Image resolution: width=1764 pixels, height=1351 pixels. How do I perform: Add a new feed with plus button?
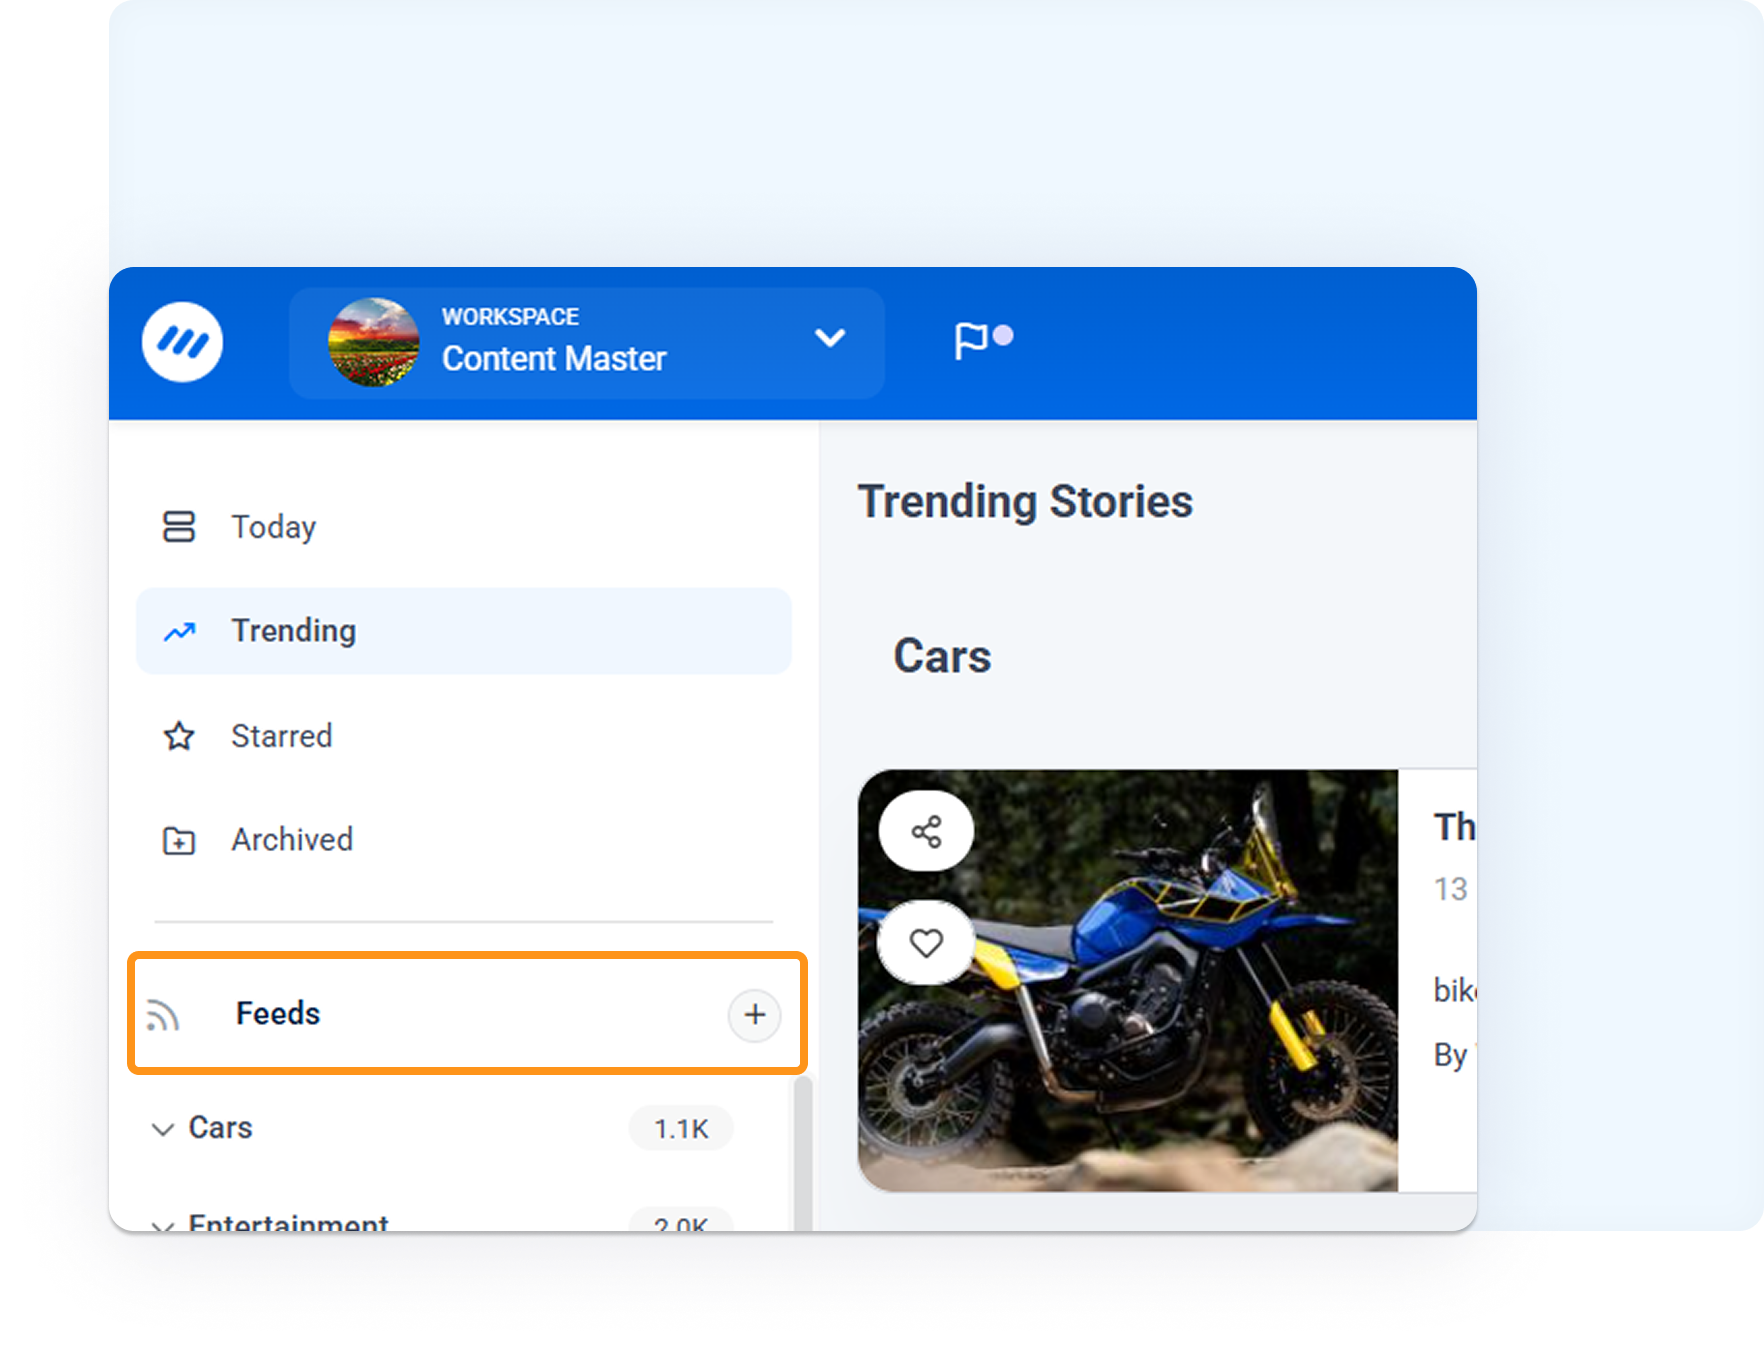(x=755, y=1015)
